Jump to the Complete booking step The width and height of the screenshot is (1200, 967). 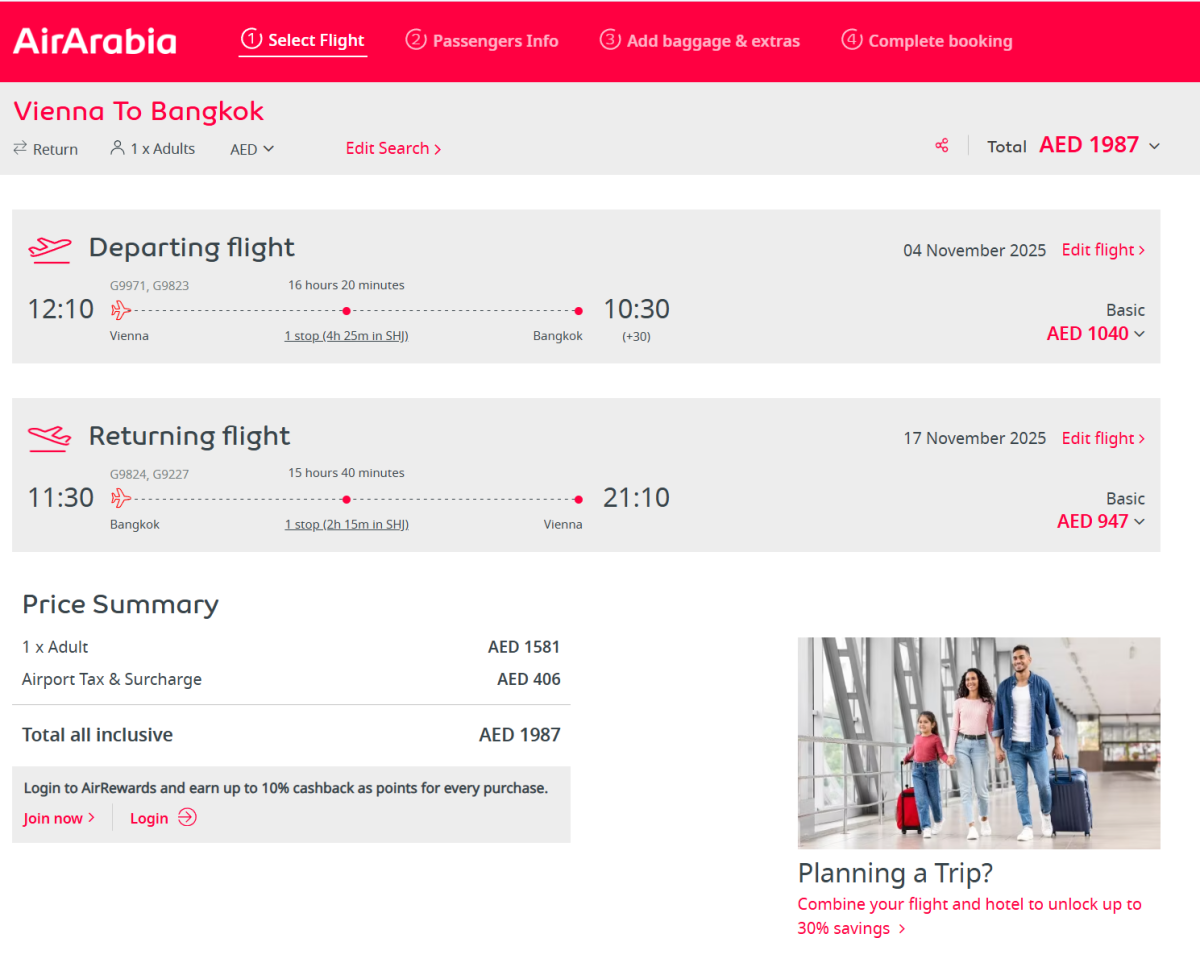[x=927, y=41]
